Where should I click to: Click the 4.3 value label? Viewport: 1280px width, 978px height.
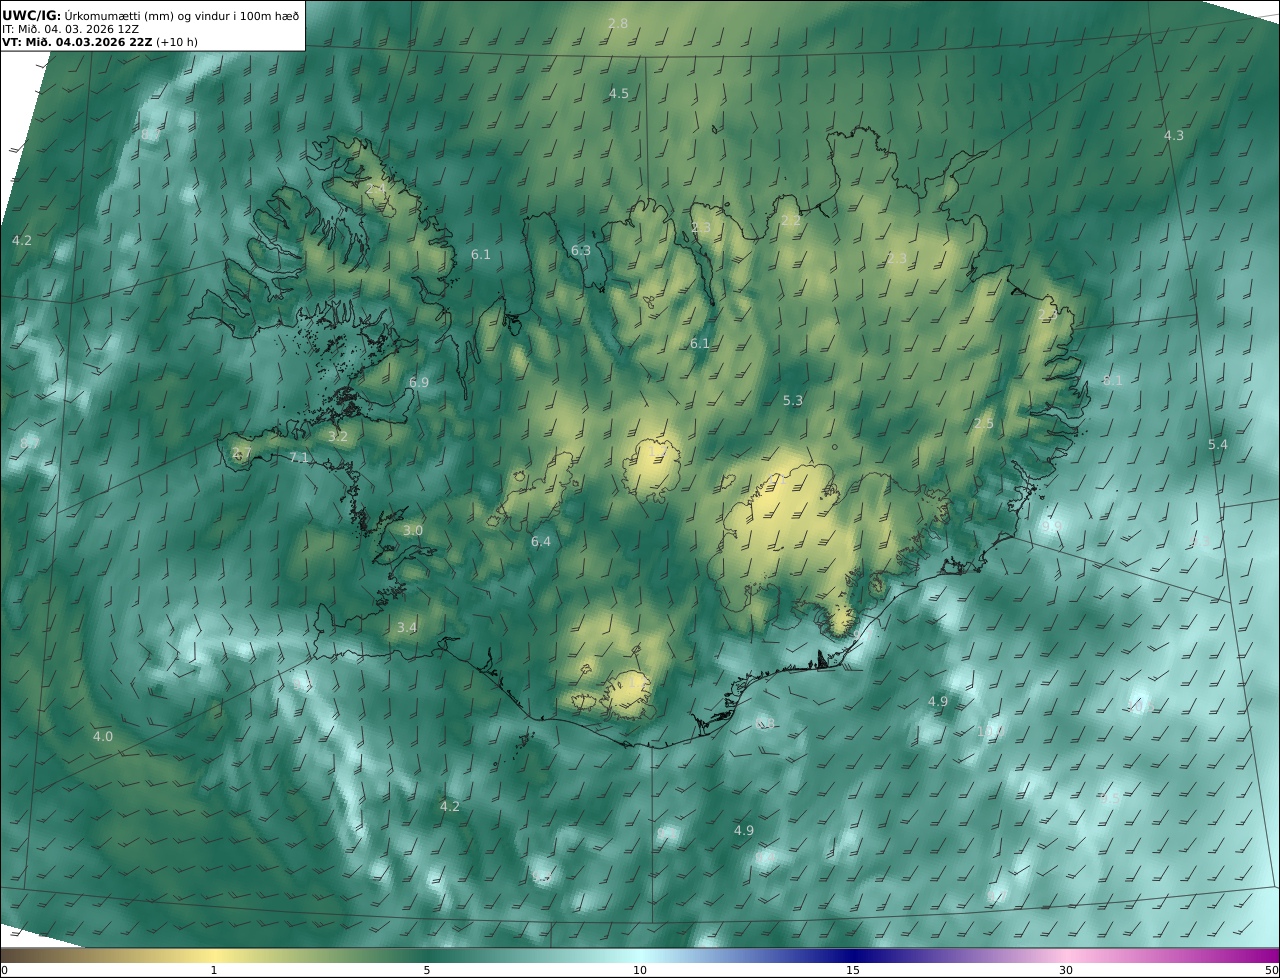[1174, 135]
